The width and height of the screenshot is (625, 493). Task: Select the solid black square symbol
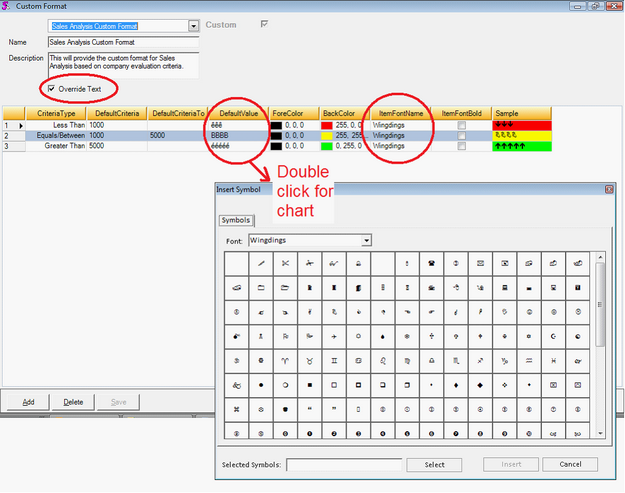coord(310,385)
